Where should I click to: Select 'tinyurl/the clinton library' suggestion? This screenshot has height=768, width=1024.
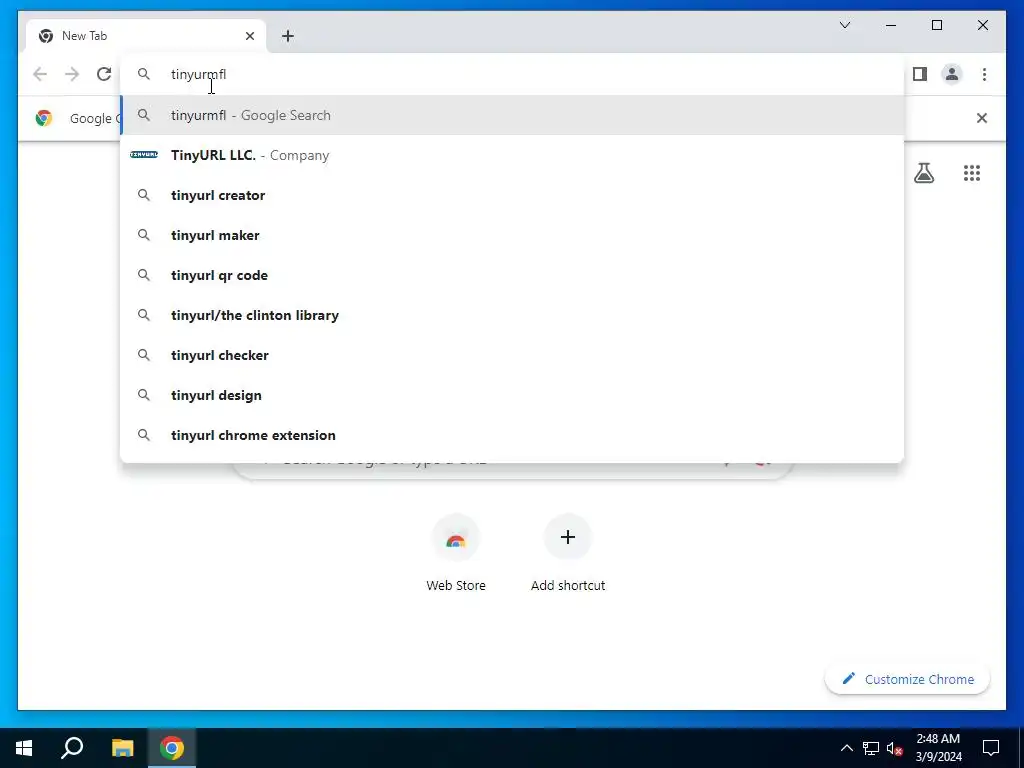coord(512,315)
